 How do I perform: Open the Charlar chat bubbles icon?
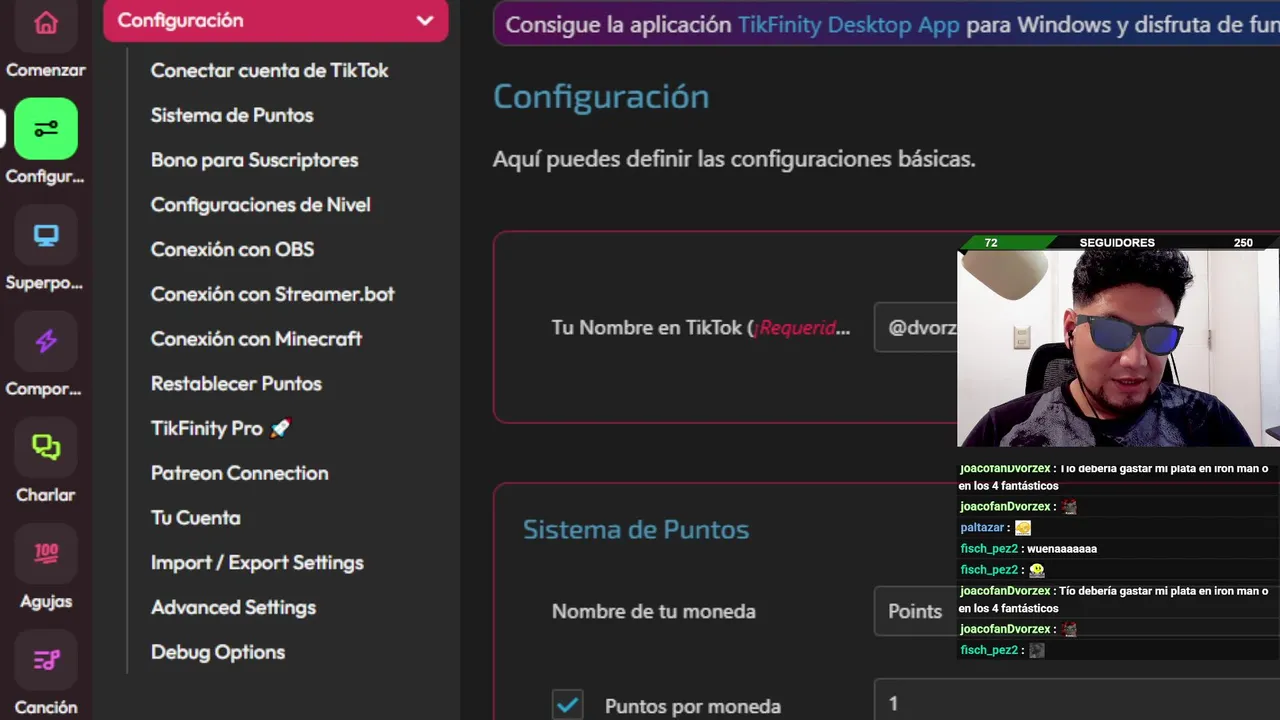(46, 447)
